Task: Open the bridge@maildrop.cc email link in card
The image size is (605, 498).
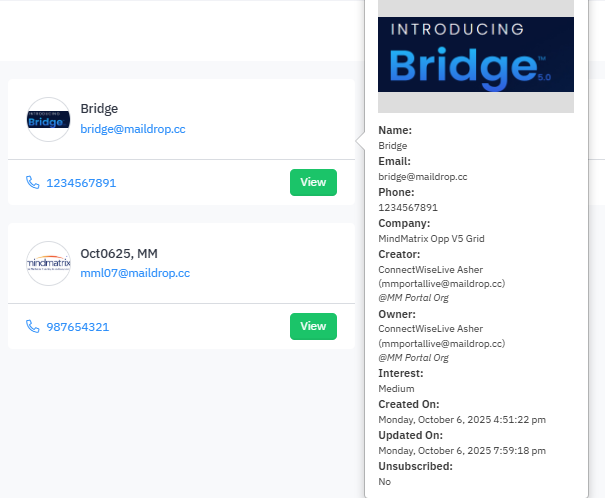Action: coord(132,129)
